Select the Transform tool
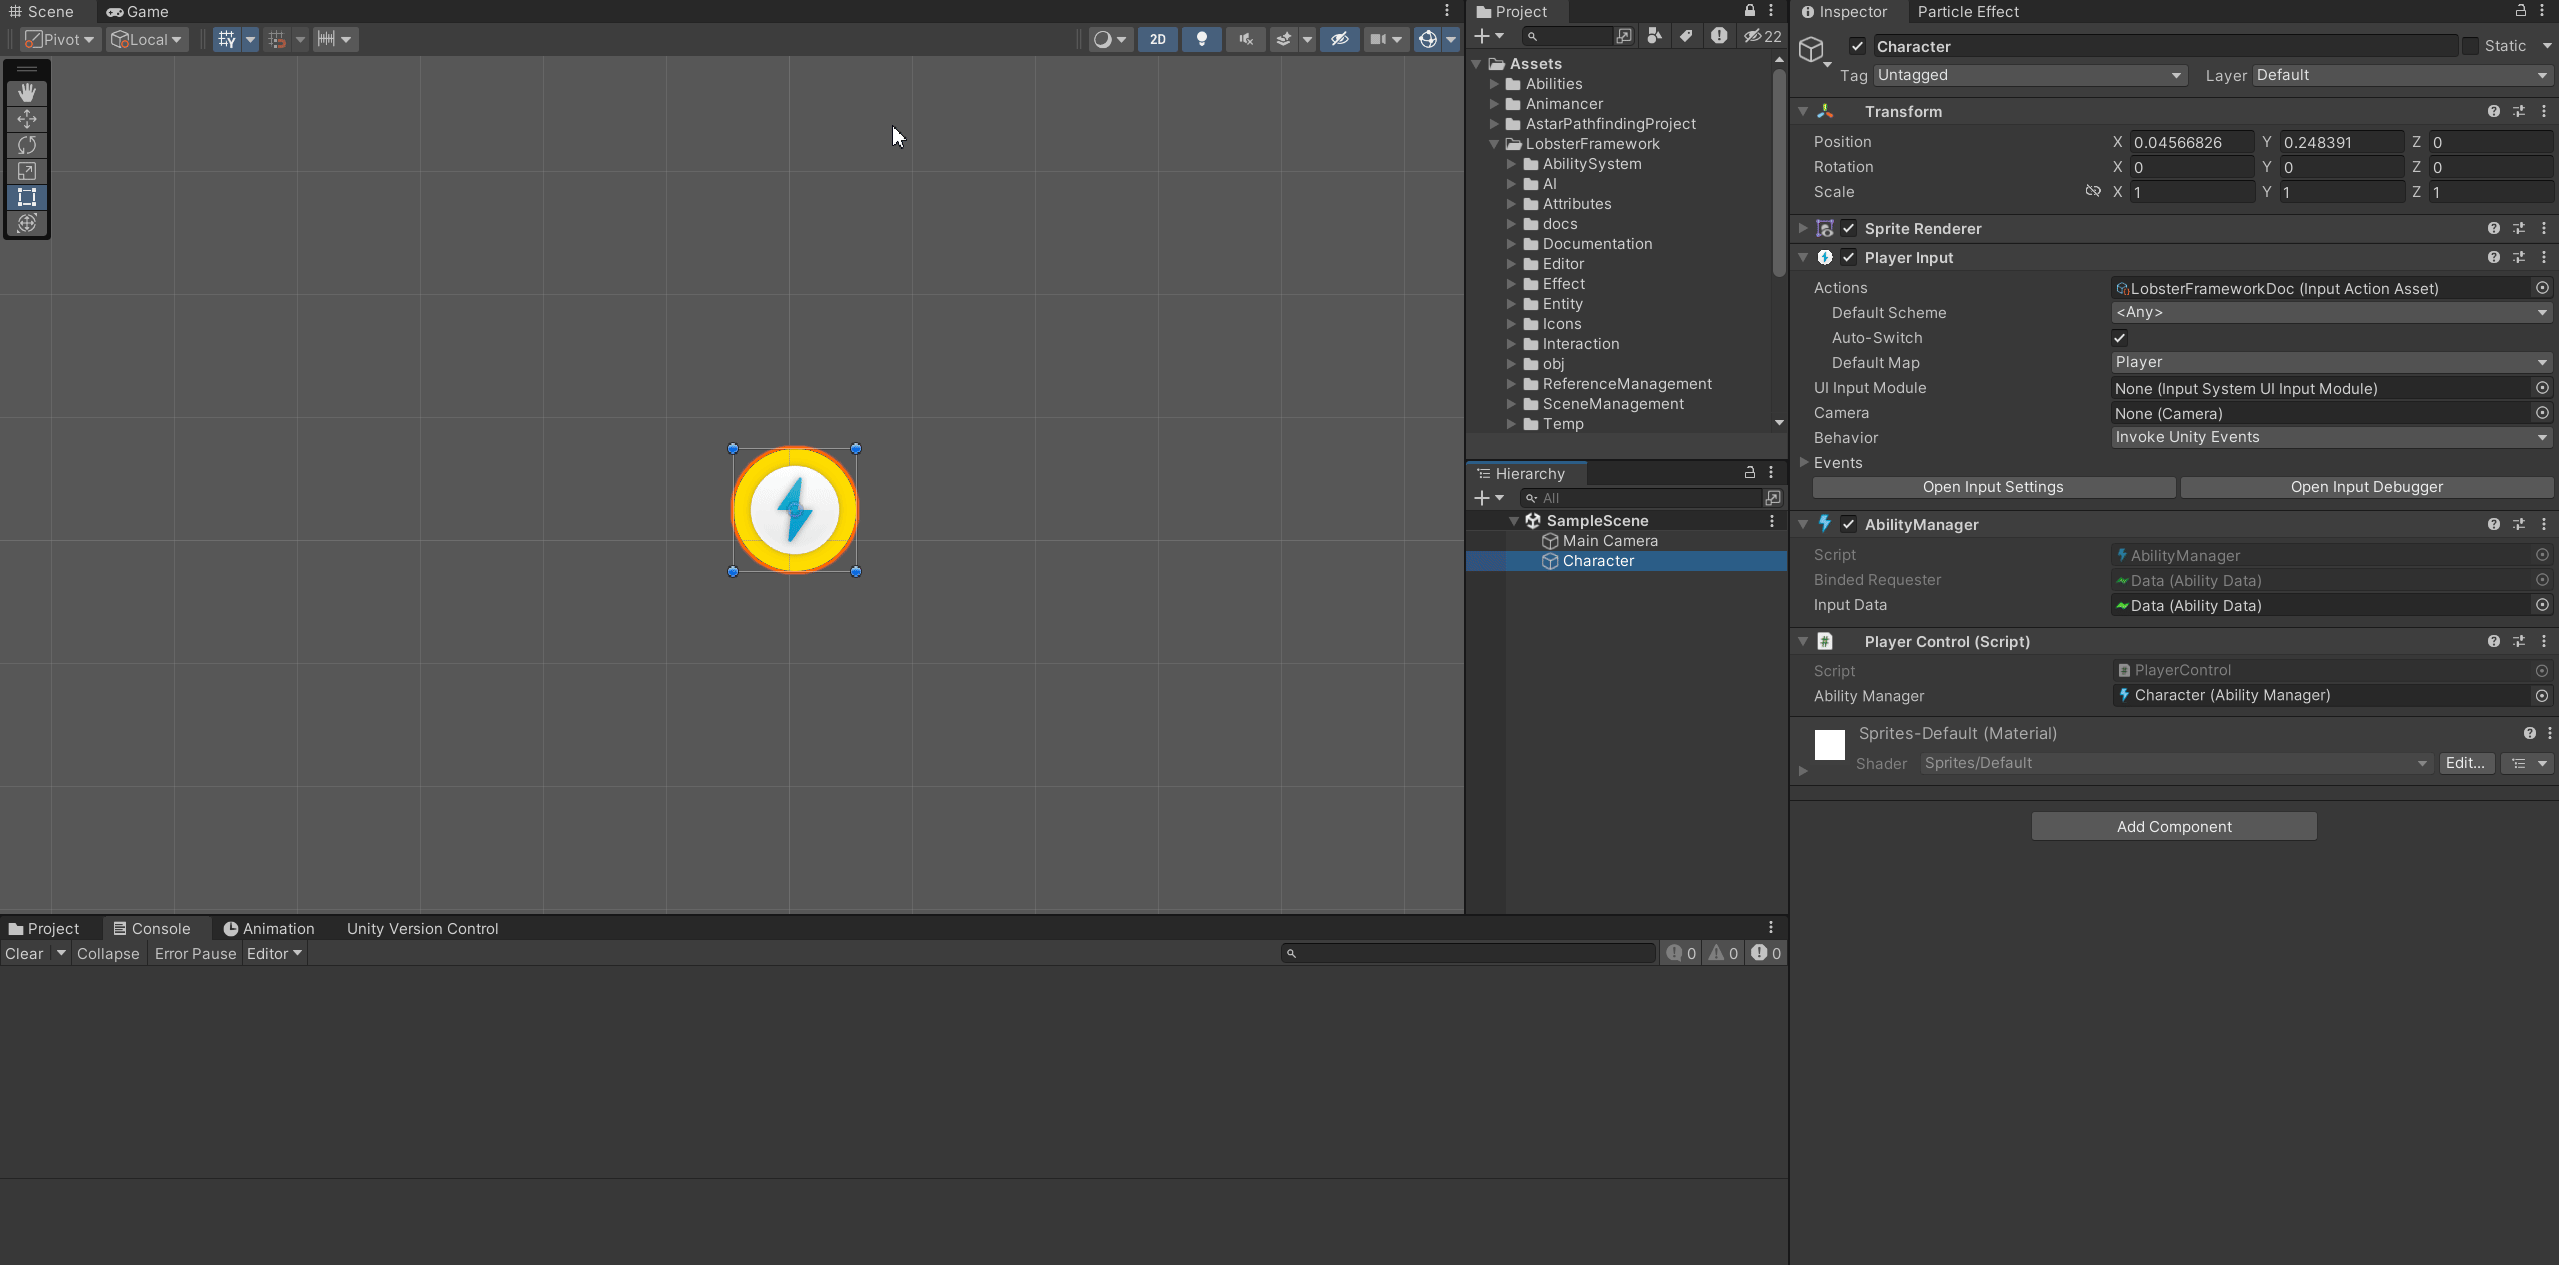 click(x=27, y=223)
